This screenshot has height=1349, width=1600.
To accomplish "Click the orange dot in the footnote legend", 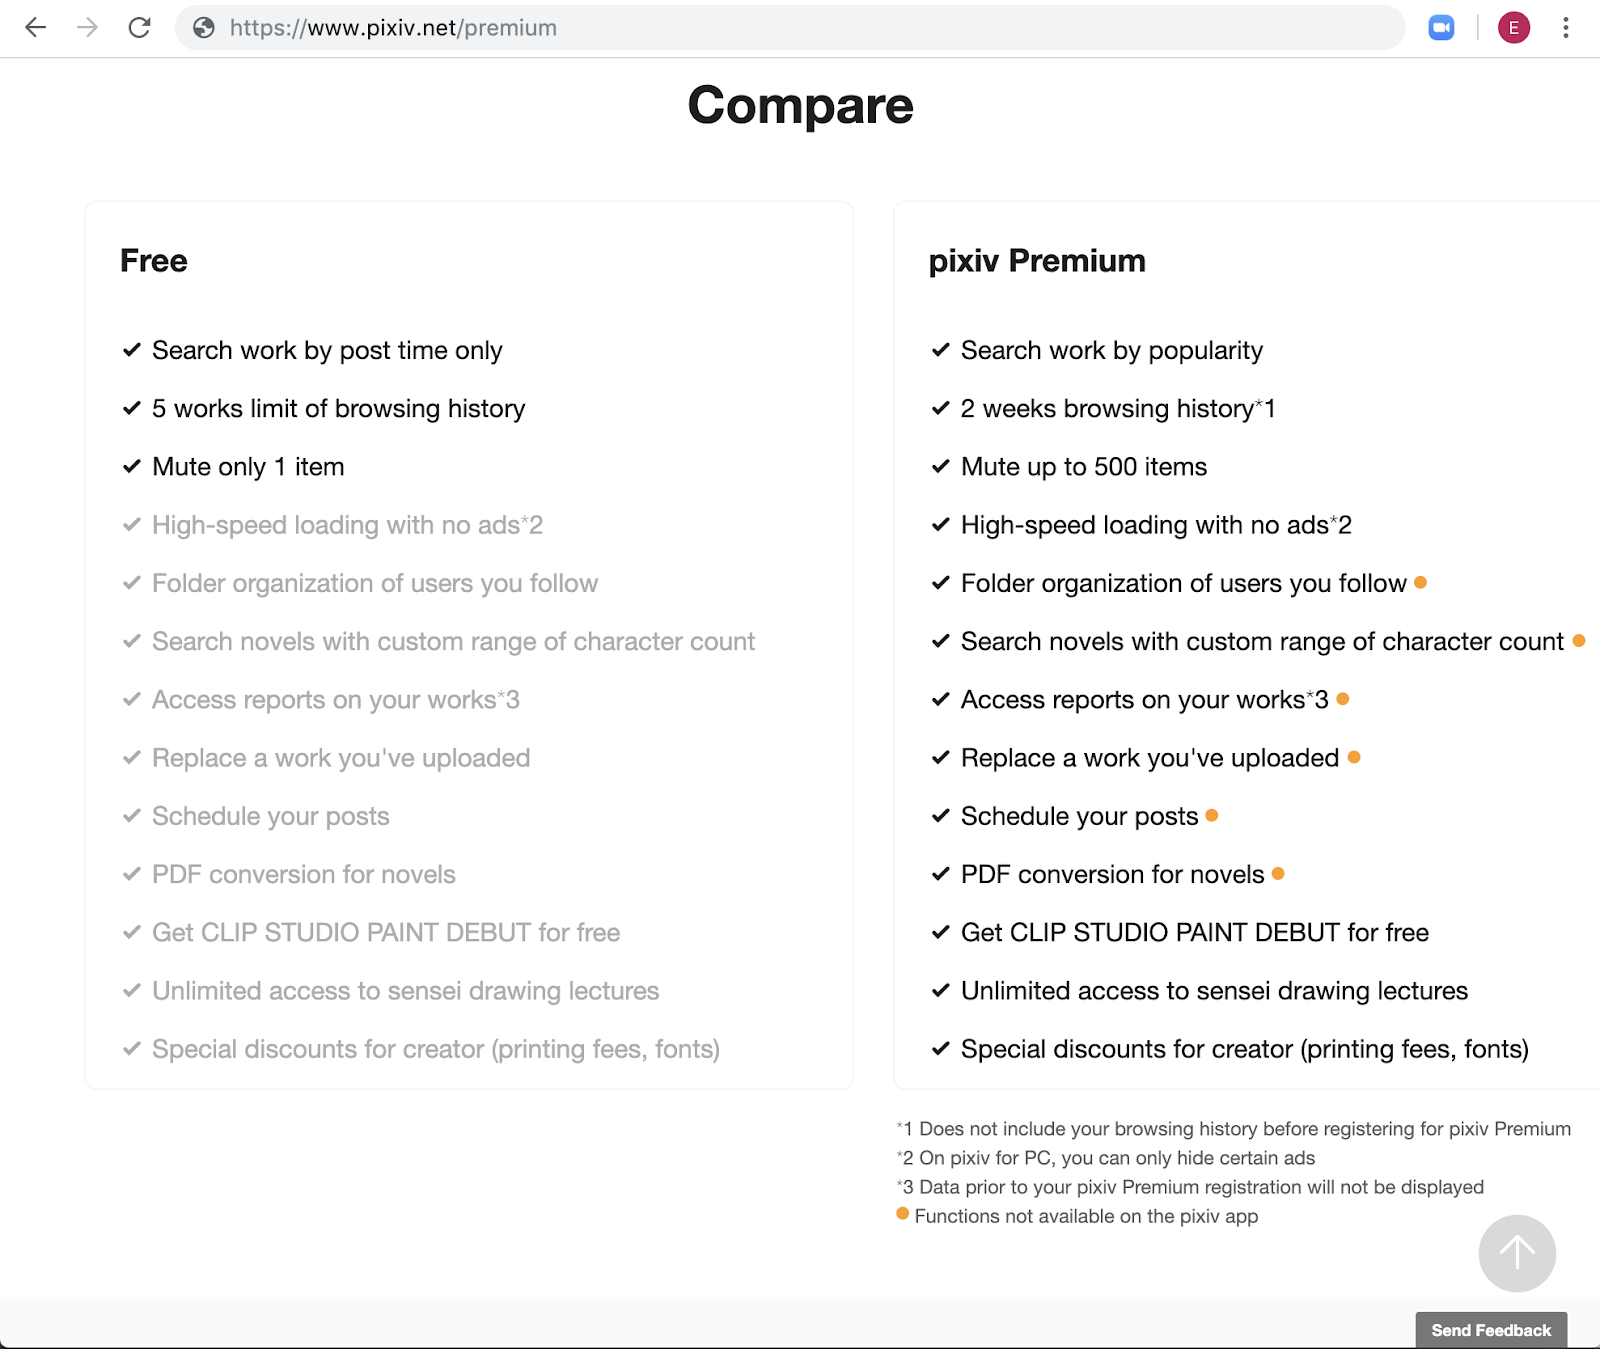I will pyautogui.click(x=903, y=1214).
